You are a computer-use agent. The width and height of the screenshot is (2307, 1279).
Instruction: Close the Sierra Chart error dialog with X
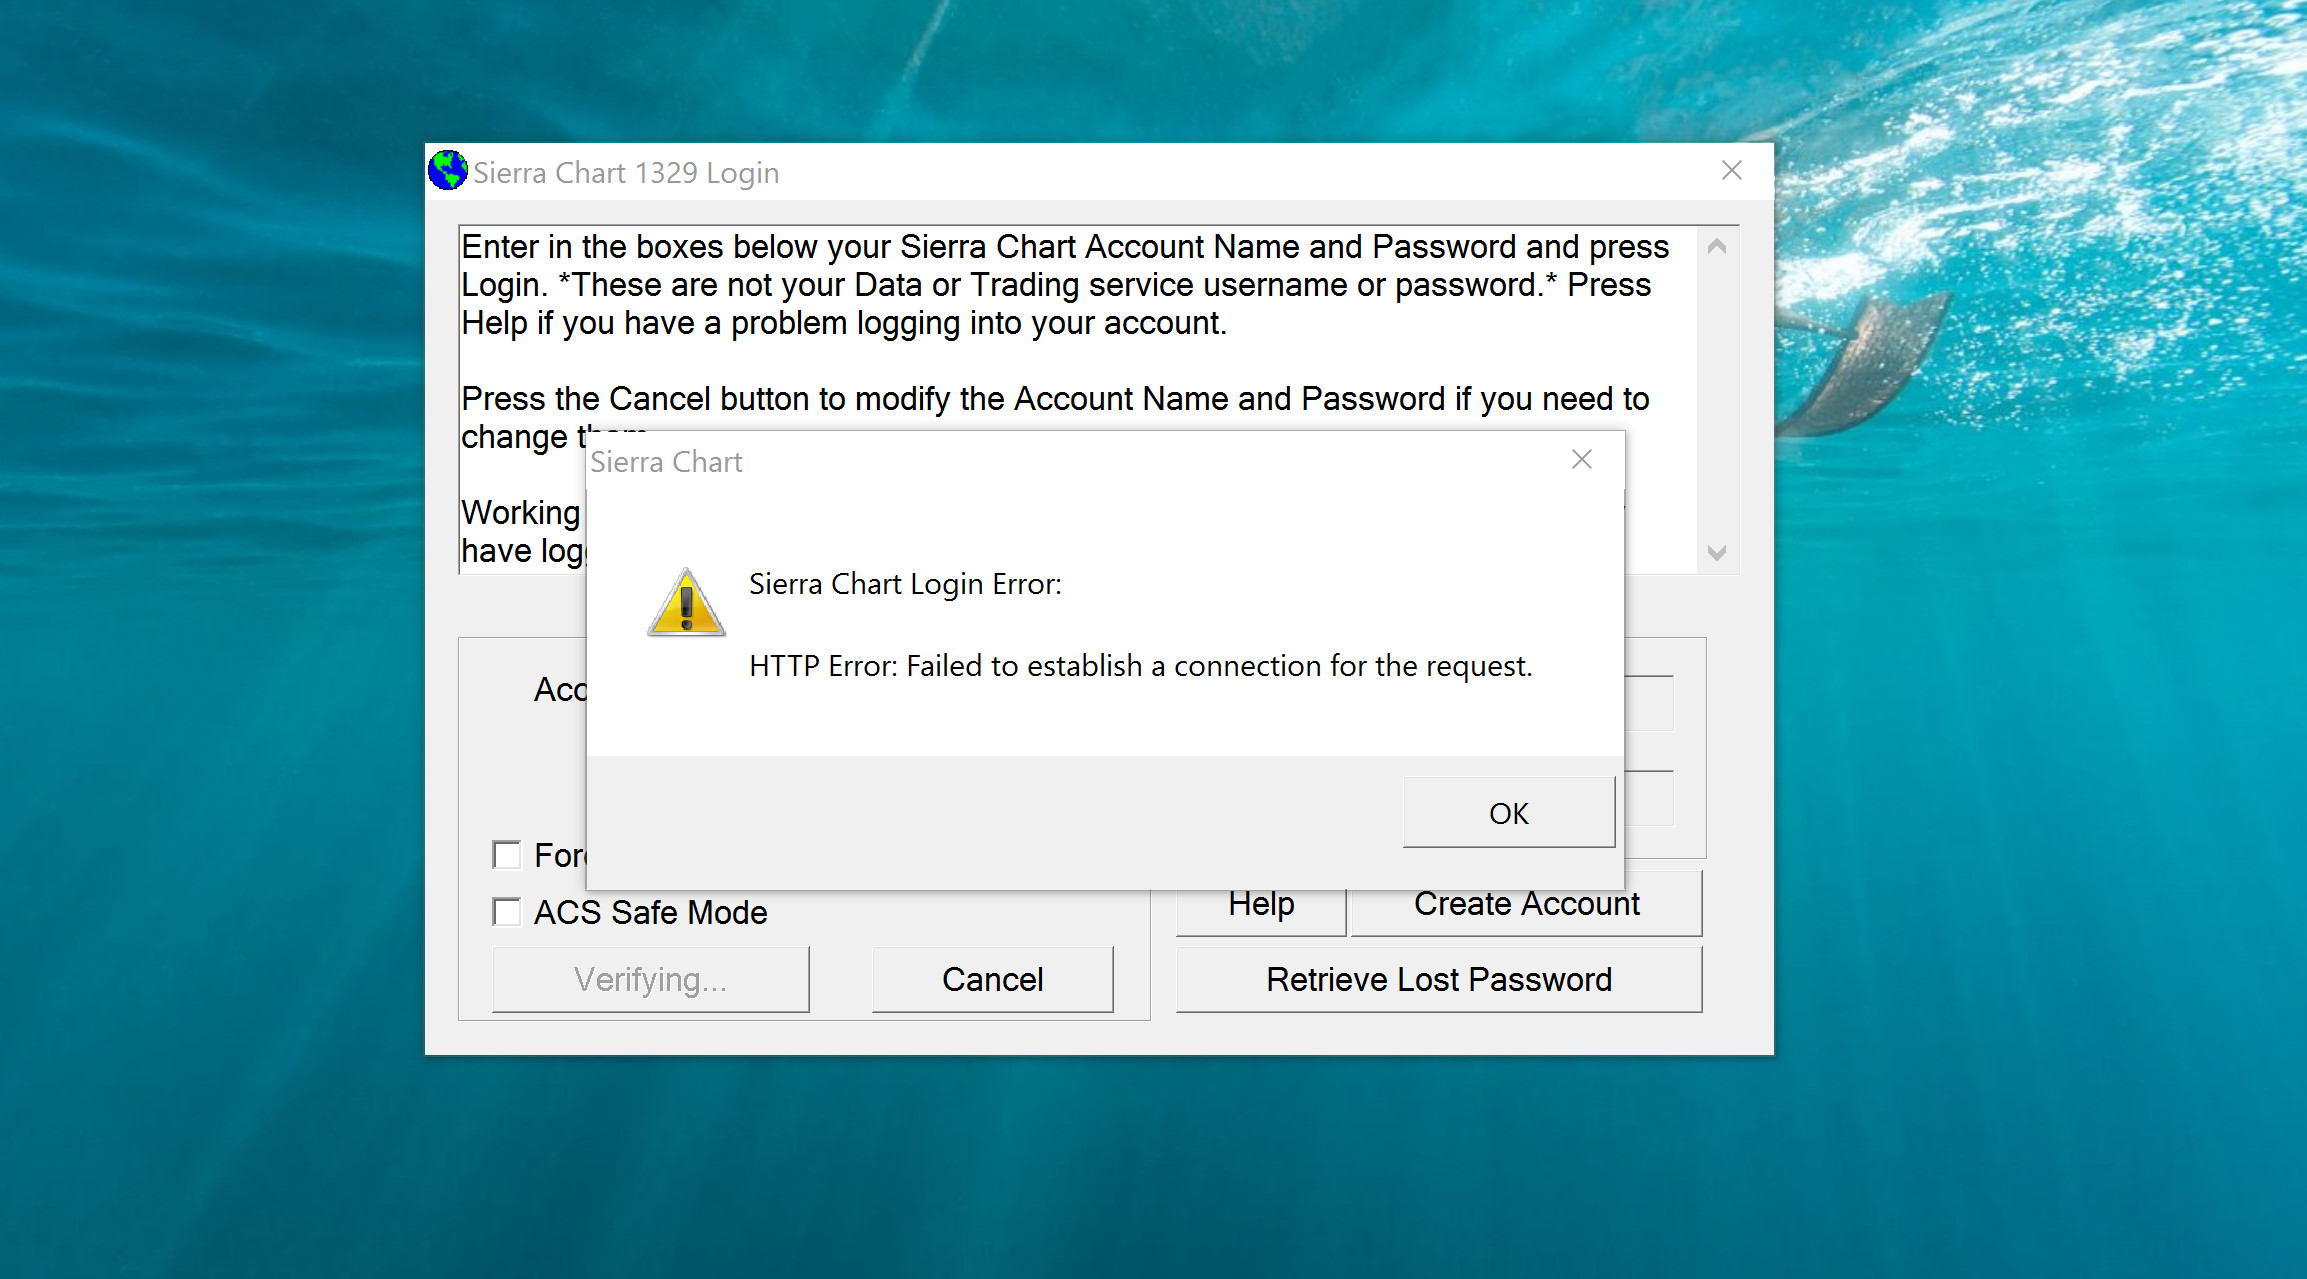coord(1581,460)
